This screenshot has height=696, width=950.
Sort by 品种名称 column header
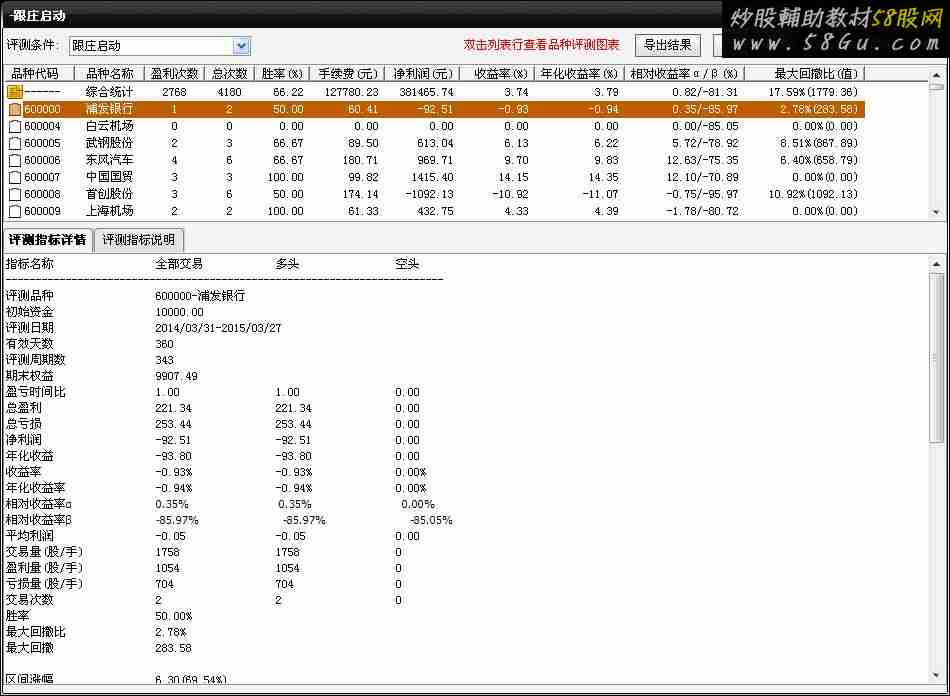click(x=109, y=73)
